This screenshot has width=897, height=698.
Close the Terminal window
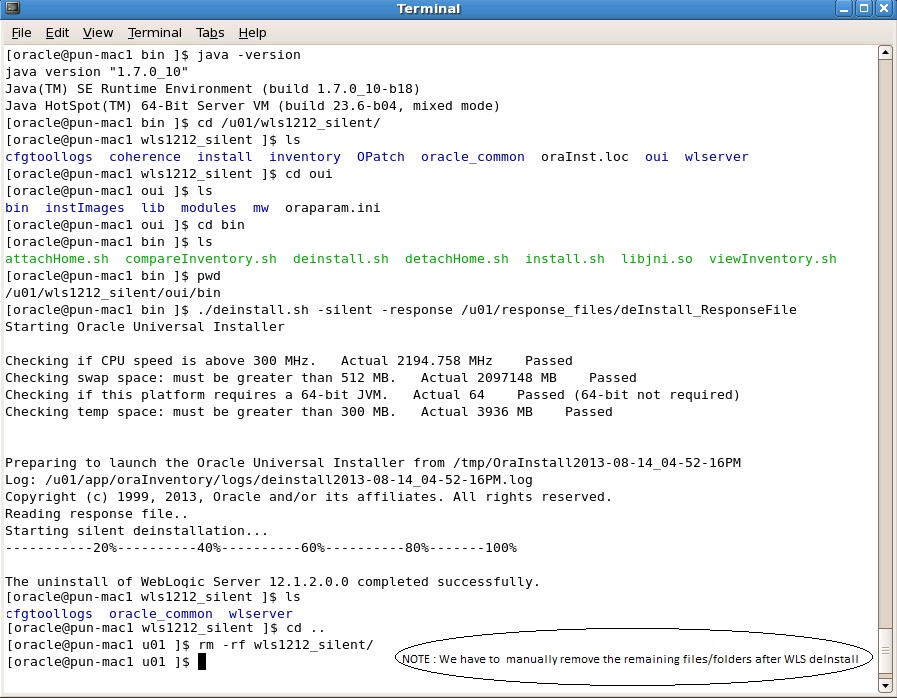884,9
